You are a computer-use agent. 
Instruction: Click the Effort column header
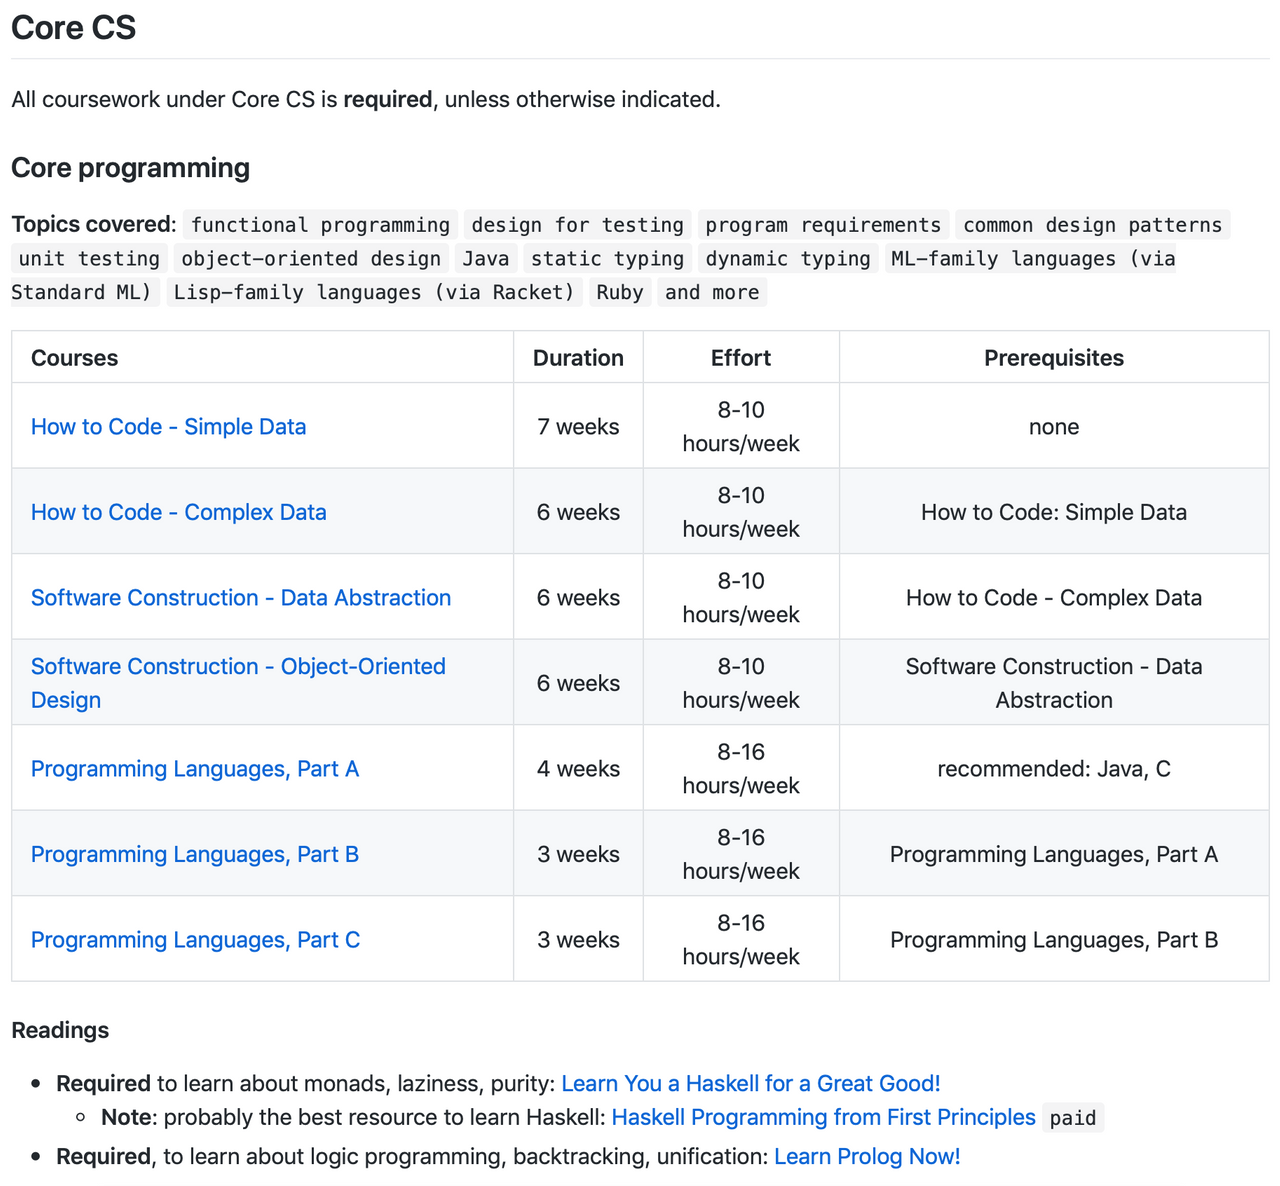(740, 358)
